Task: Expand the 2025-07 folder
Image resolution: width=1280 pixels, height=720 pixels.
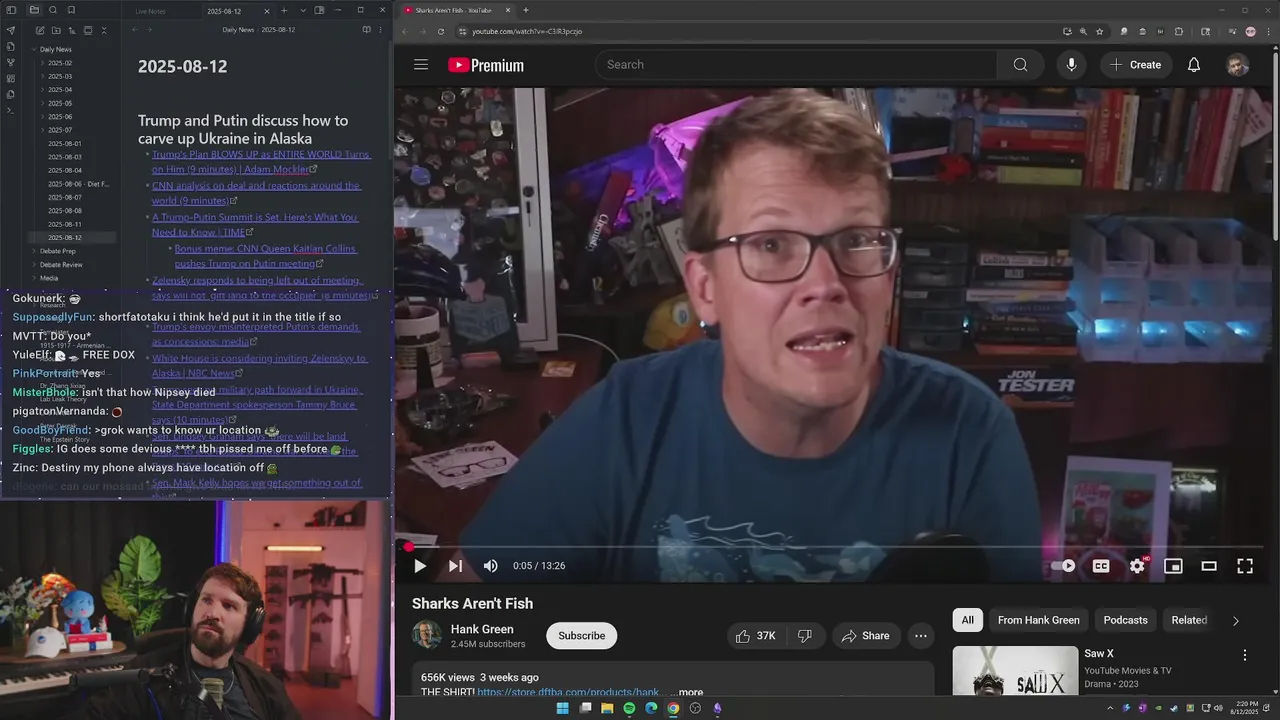Action: pos(60,130)
